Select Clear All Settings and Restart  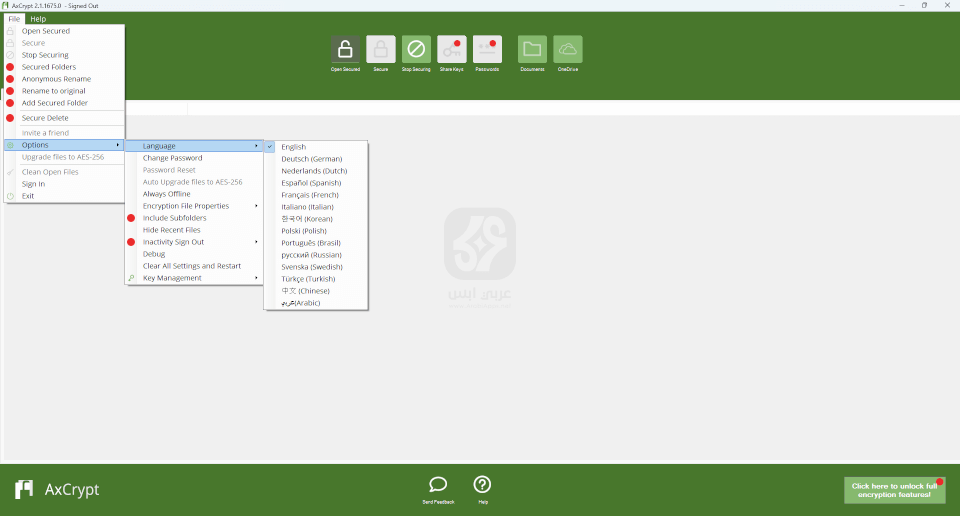(x=191, y=266)
